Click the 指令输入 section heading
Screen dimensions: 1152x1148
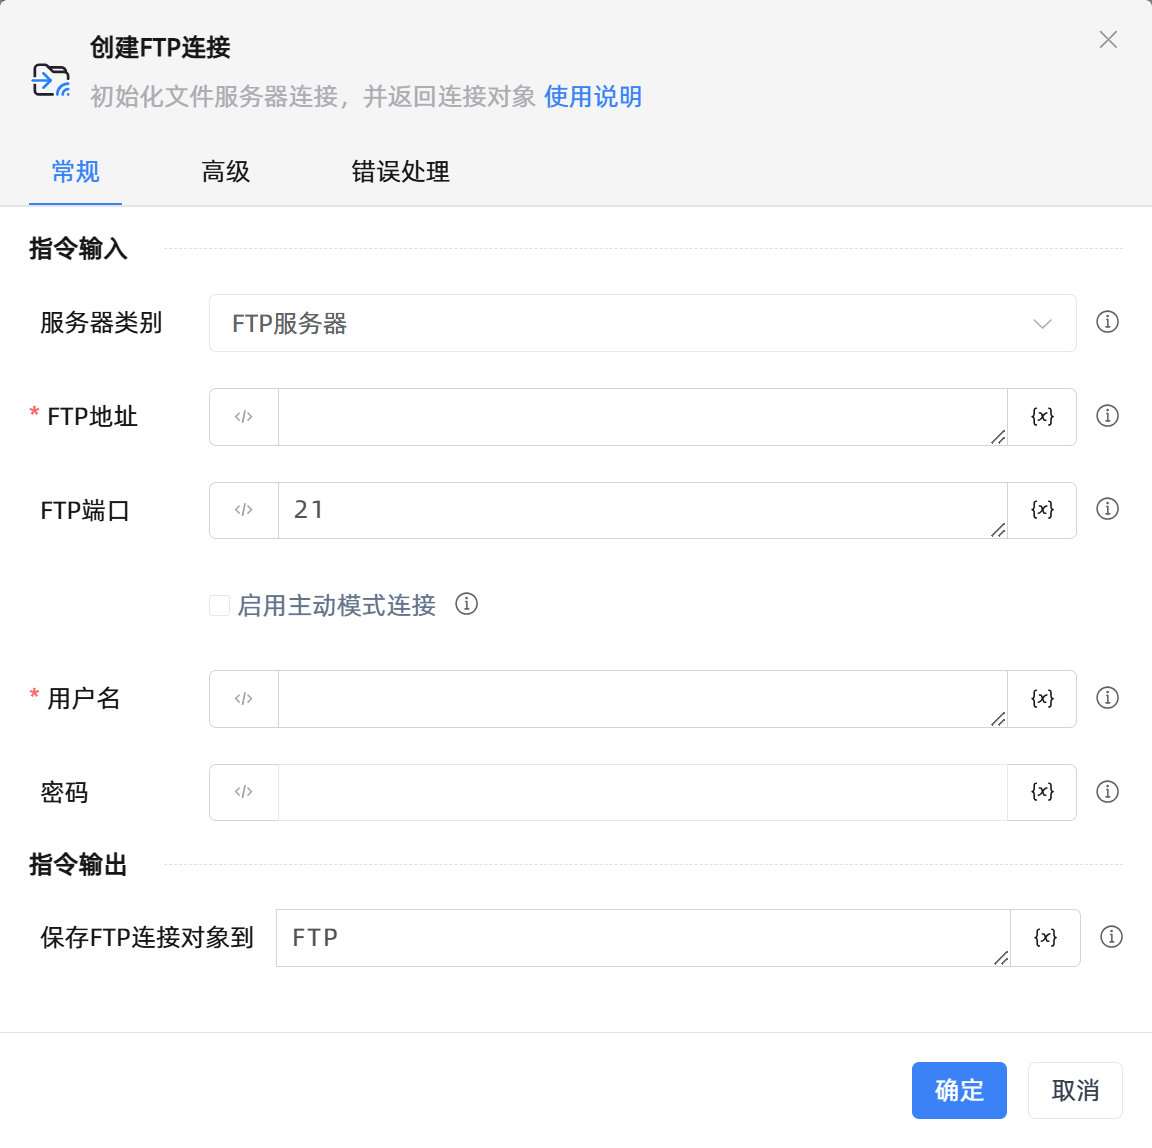(x=78, y=248)
